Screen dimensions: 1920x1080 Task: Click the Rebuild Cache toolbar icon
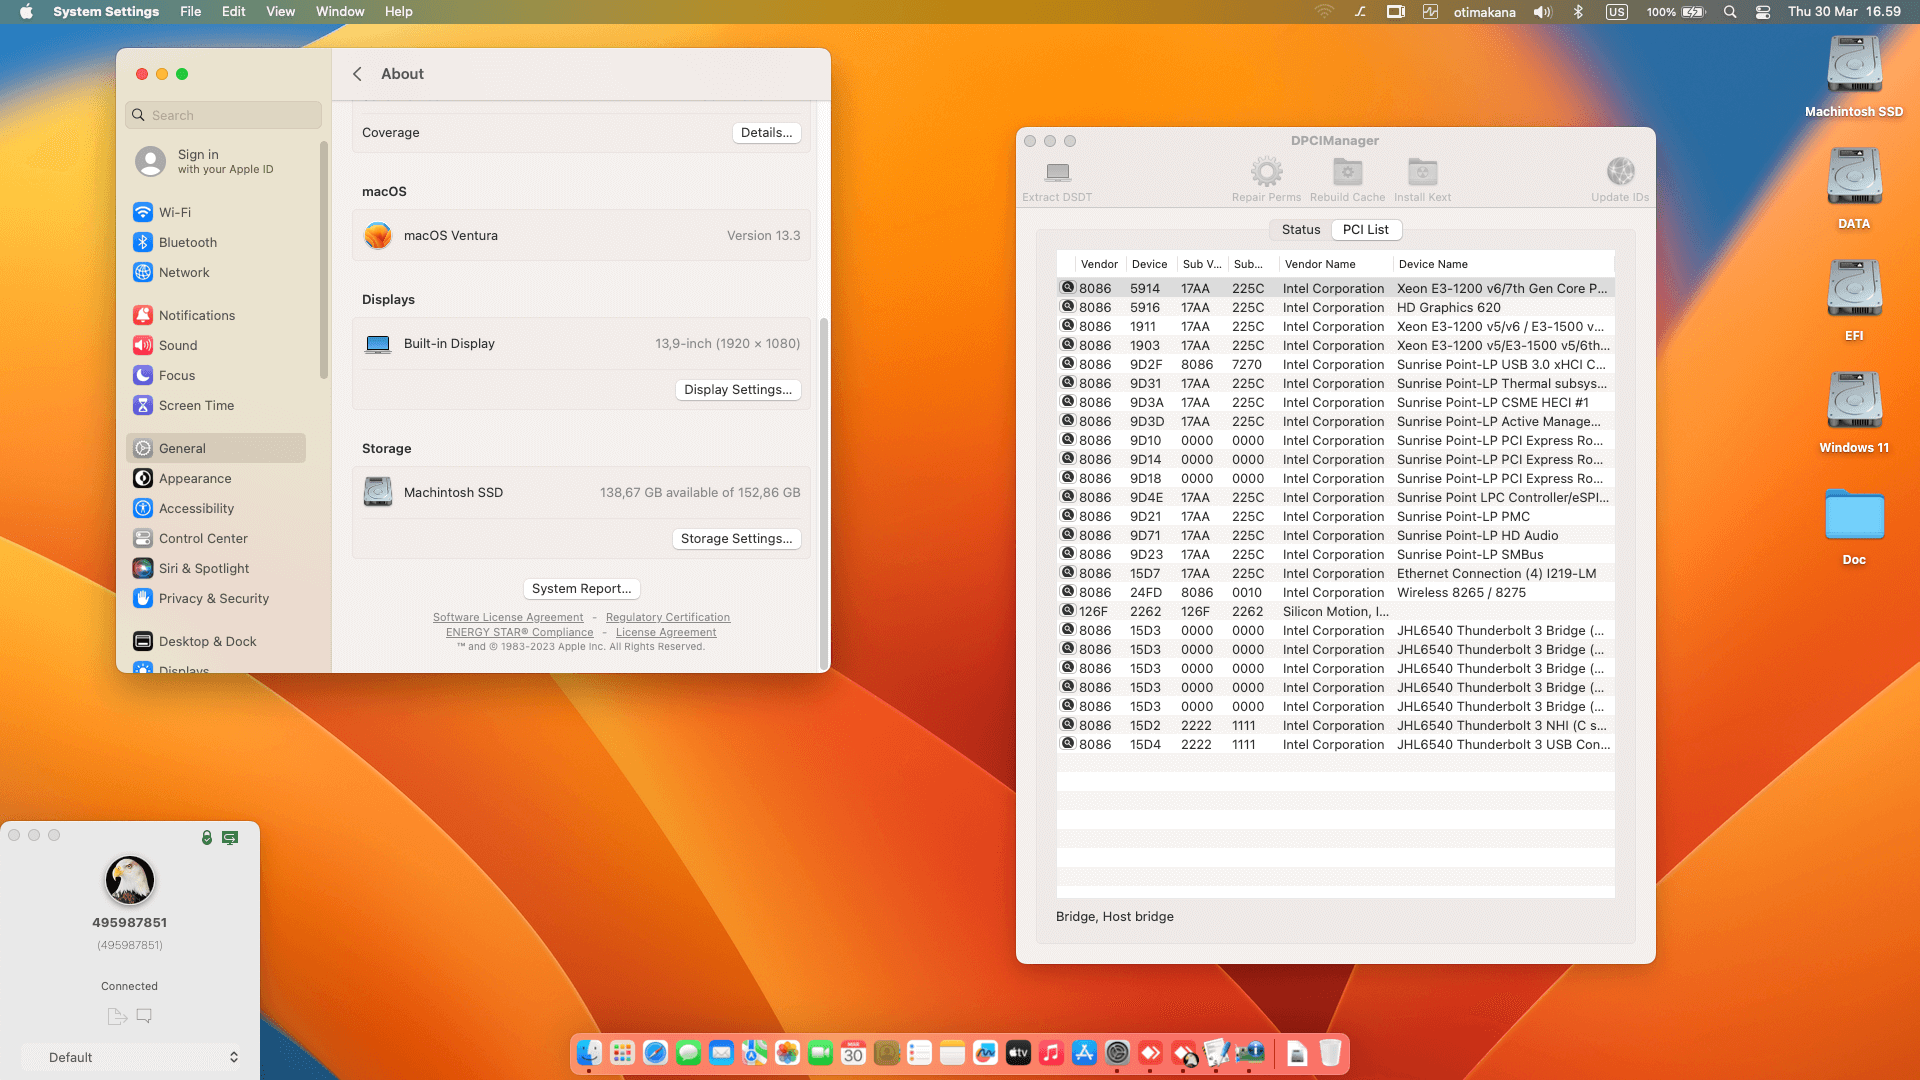[x=1347, y=173]
